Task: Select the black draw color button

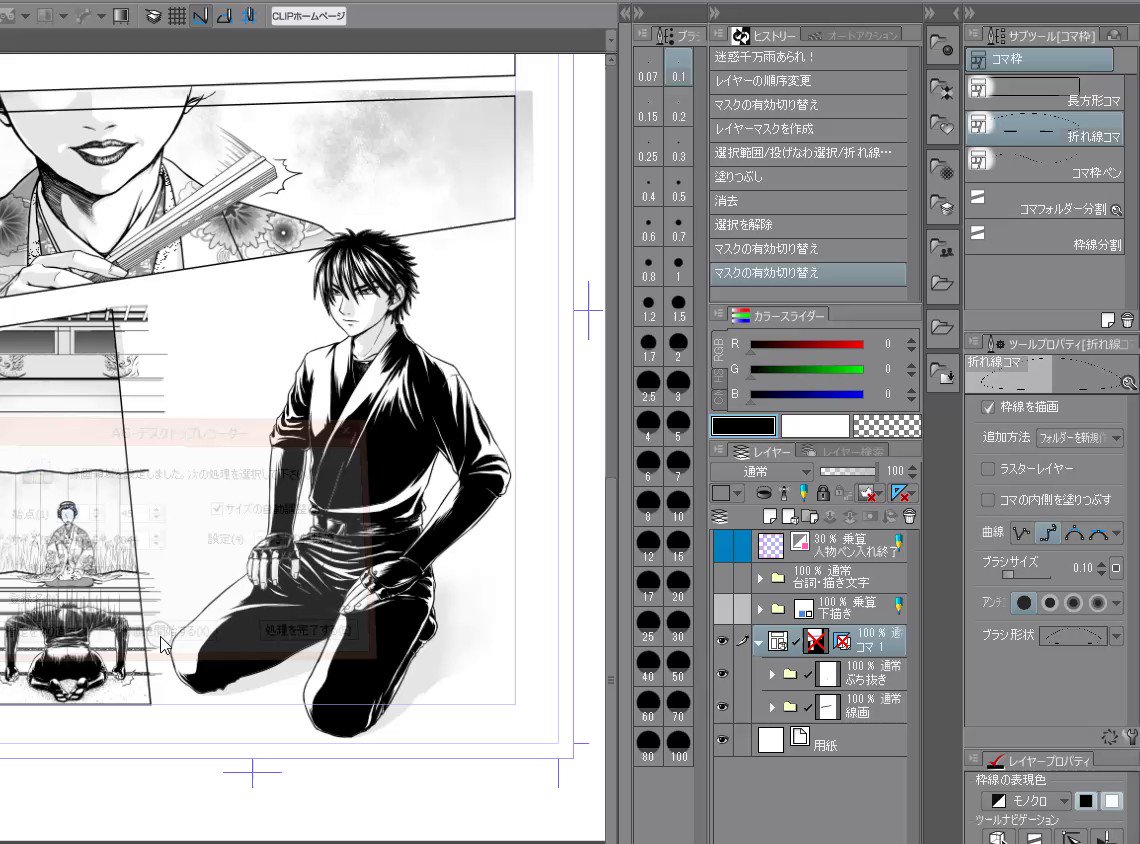Action: (1086, 800)
